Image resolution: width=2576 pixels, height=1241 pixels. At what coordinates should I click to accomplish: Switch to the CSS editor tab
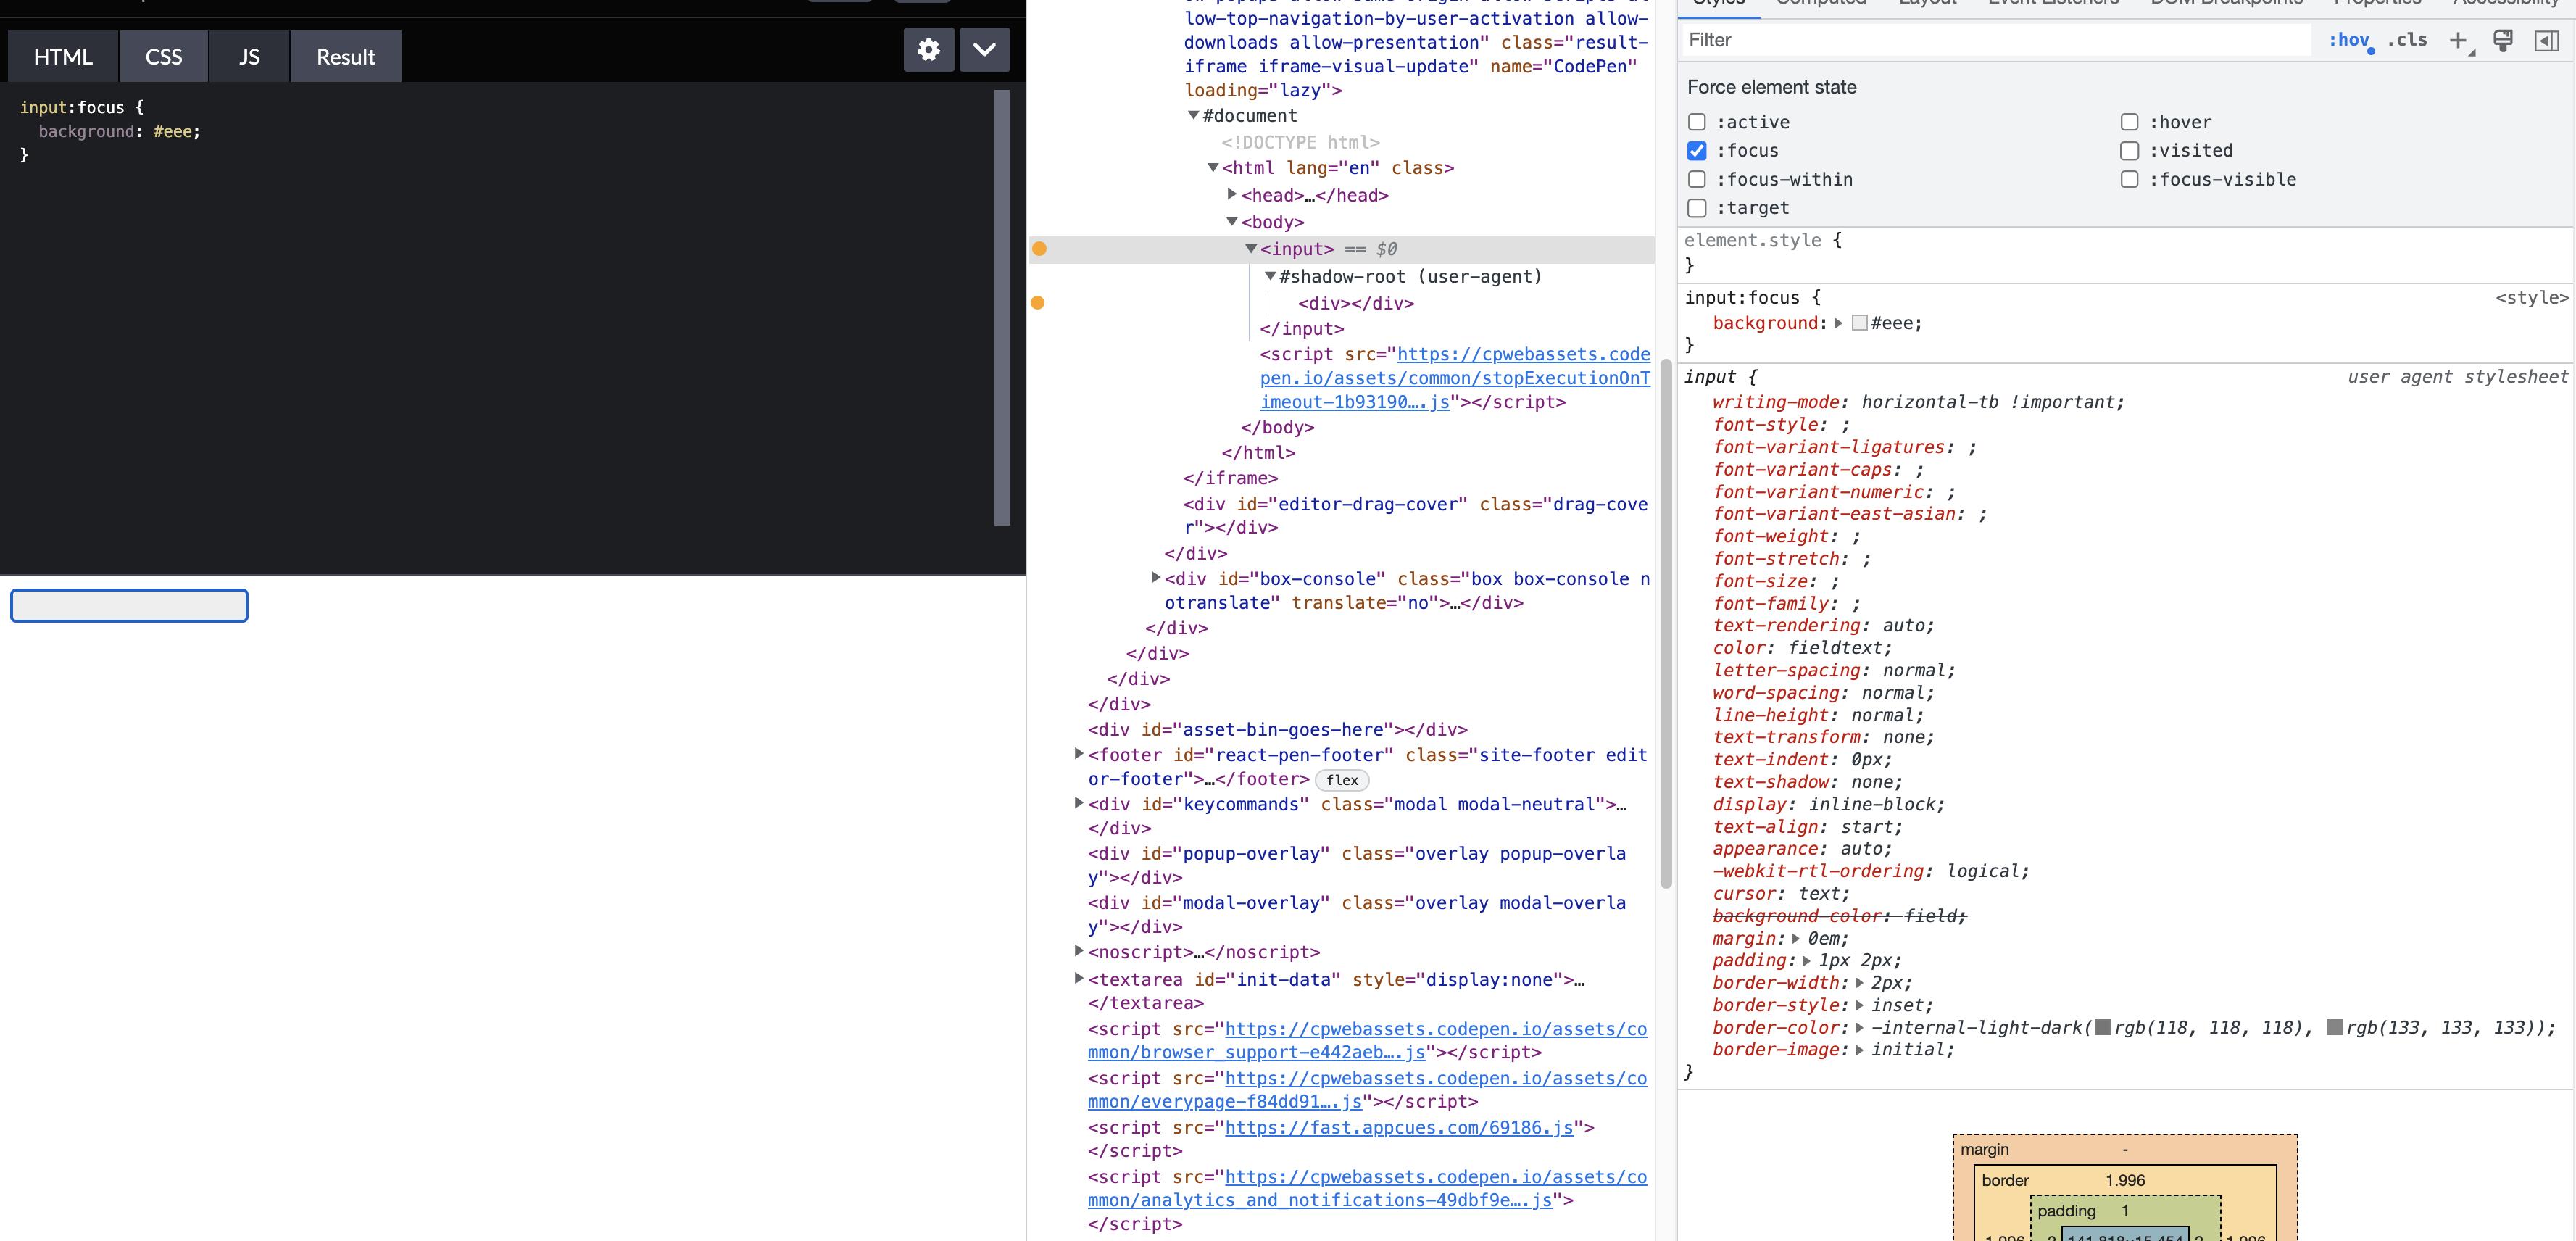(164, 56)
